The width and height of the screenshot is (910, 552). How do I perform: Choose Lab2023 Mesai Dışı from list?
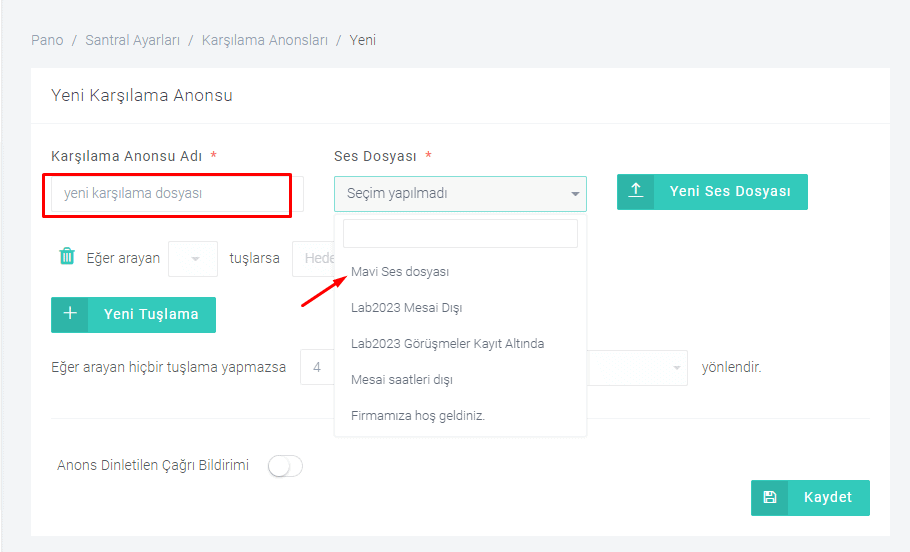(x=406, y=308)
